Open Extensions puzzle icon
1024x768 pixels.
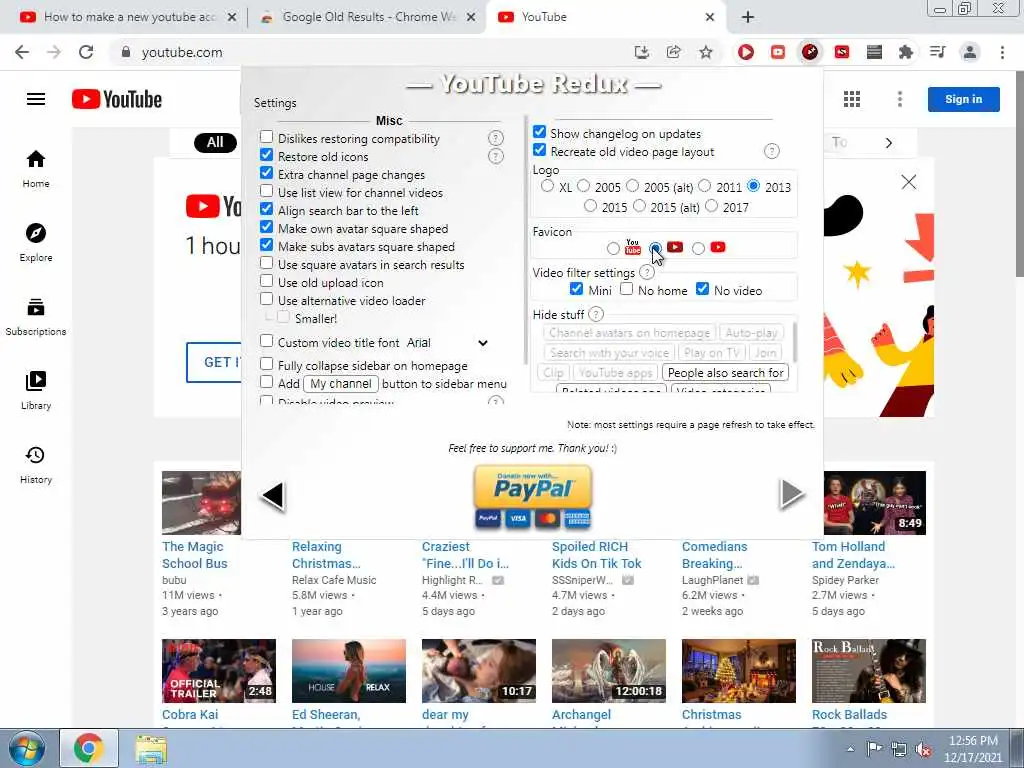click(906, 52)
